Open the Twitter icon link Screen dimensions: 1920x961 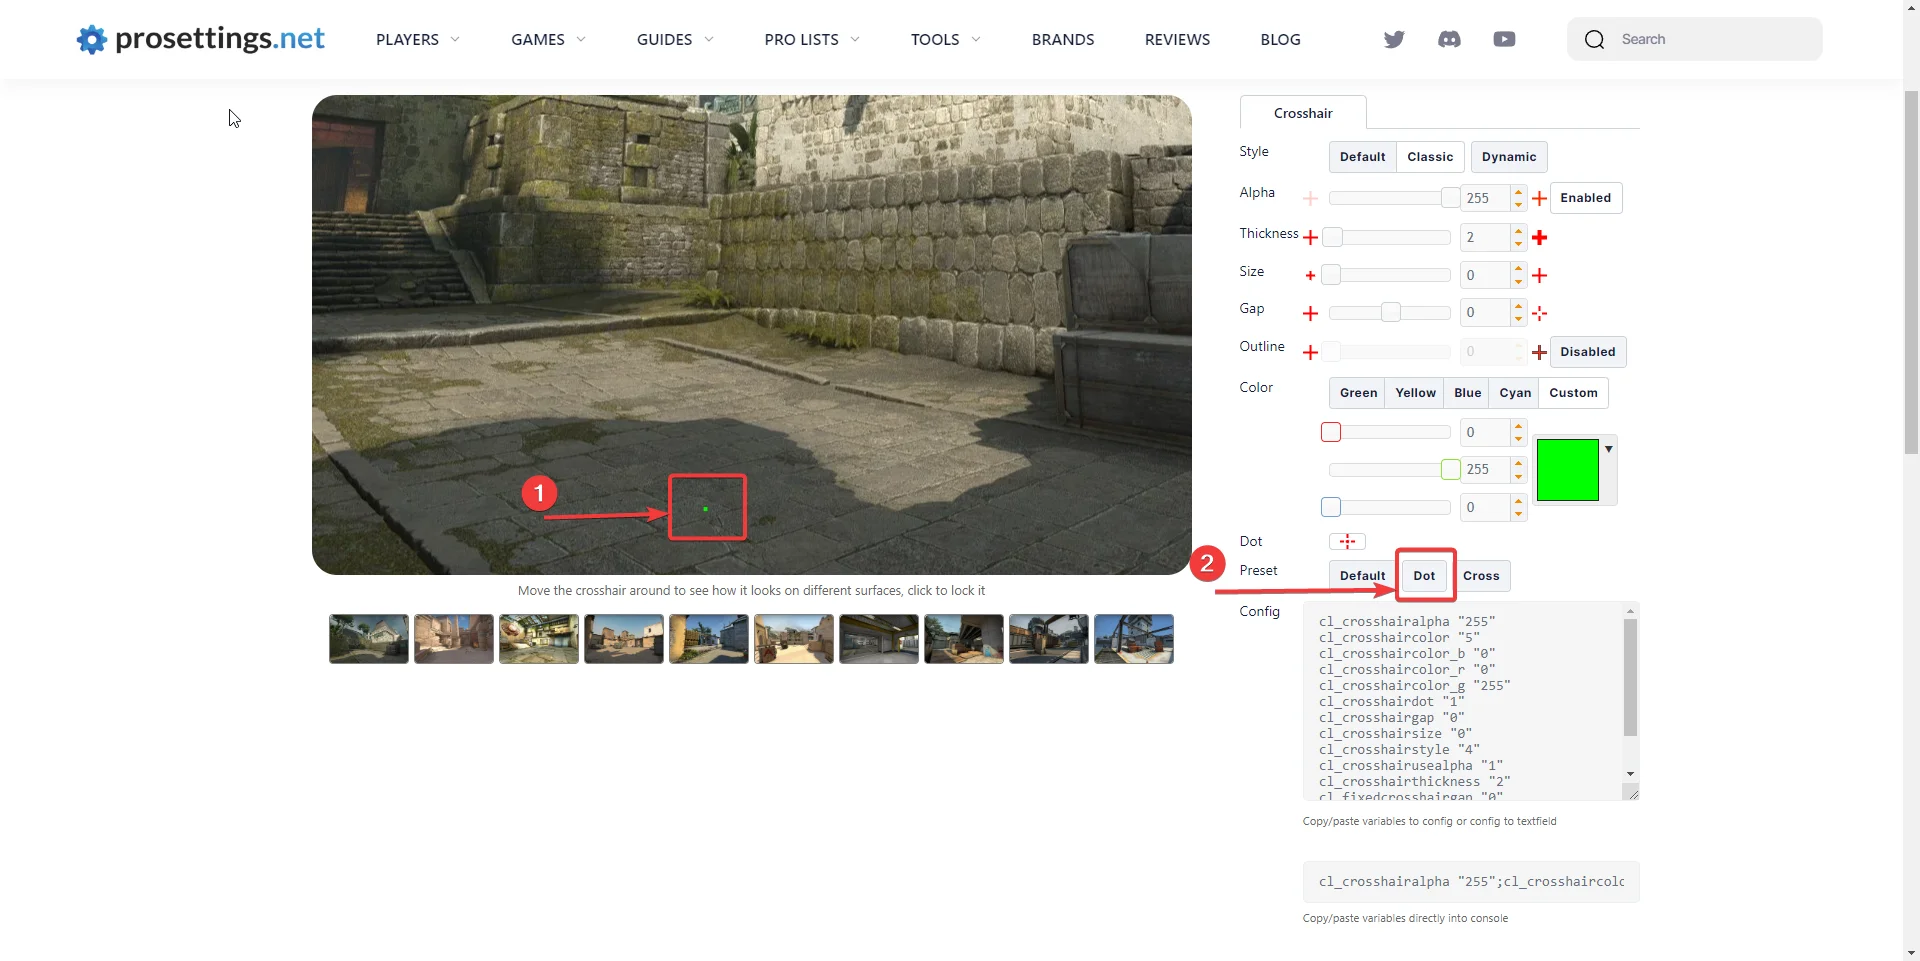[1394, 39]
